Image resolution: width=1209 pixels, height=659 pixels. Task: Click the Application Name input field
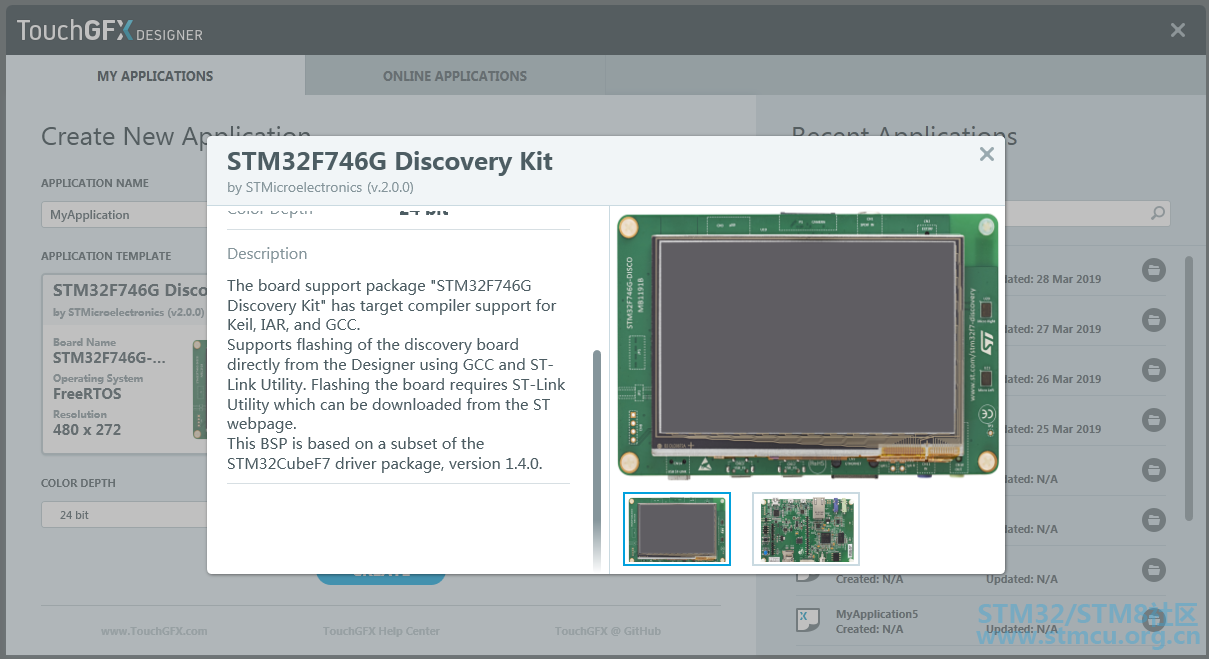click(124, 214)
